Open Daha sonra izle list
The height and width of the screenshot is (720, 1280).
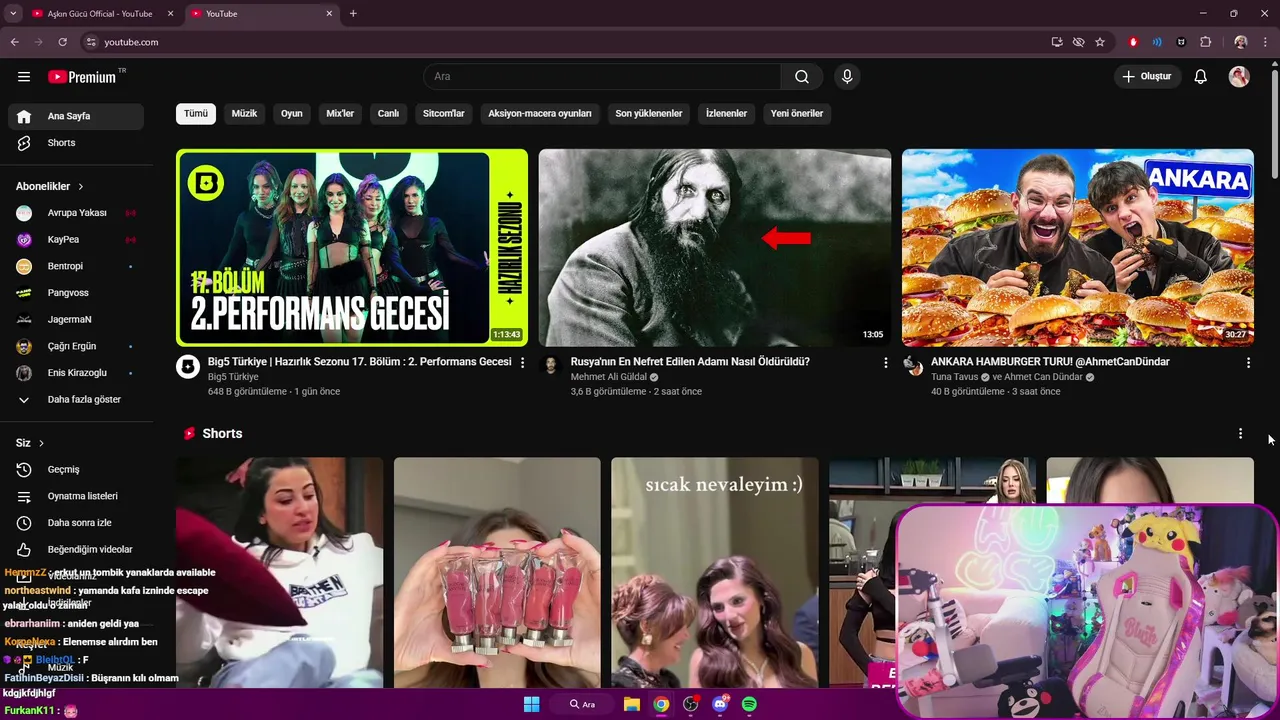point(76,523)
